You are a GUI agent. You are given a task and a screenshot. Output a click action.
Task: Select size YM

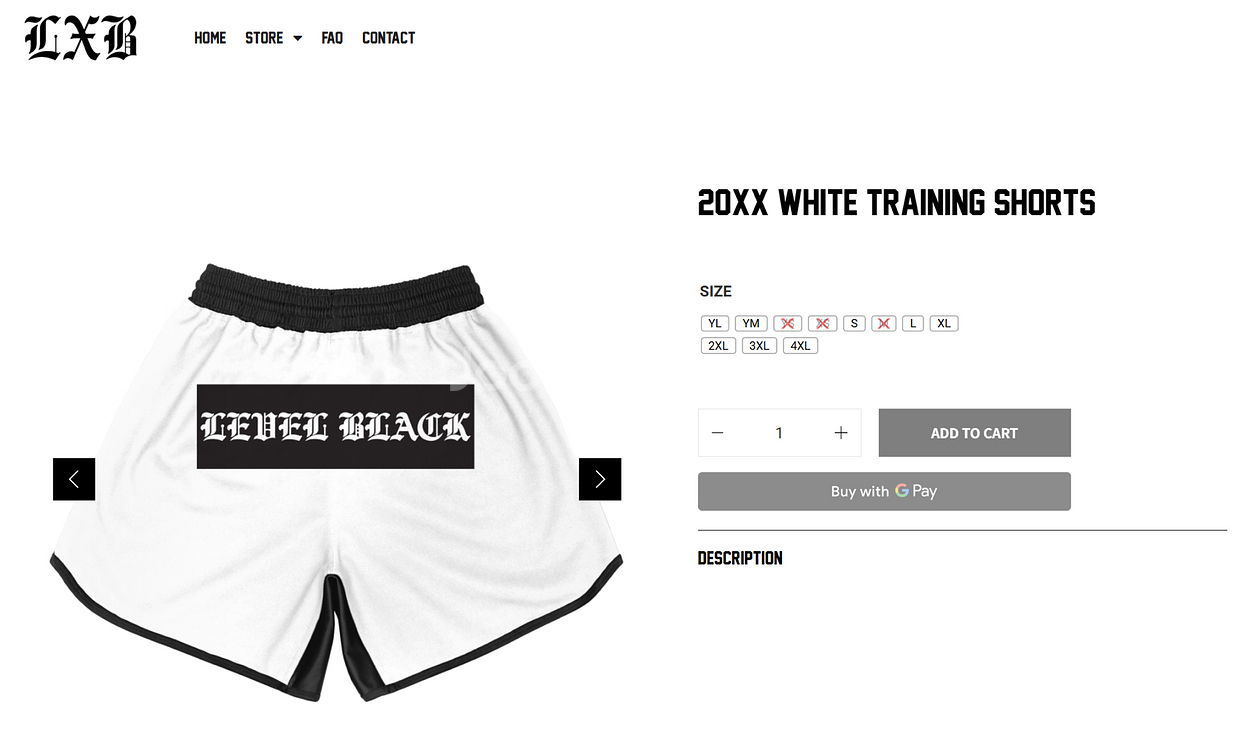(x=751, y=324)
